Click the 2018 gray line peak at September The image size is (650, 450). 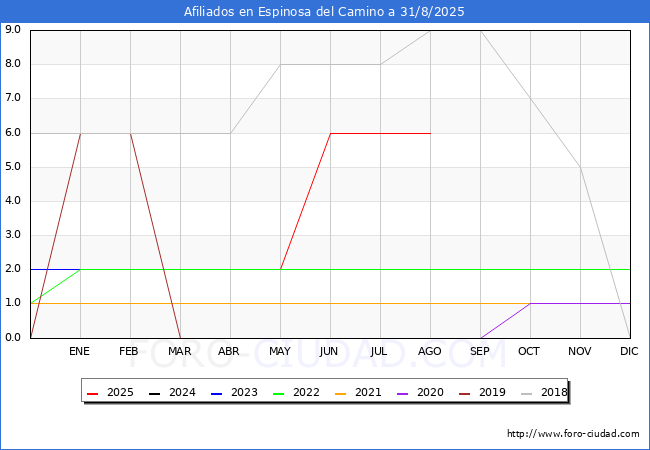click(480, 31)
